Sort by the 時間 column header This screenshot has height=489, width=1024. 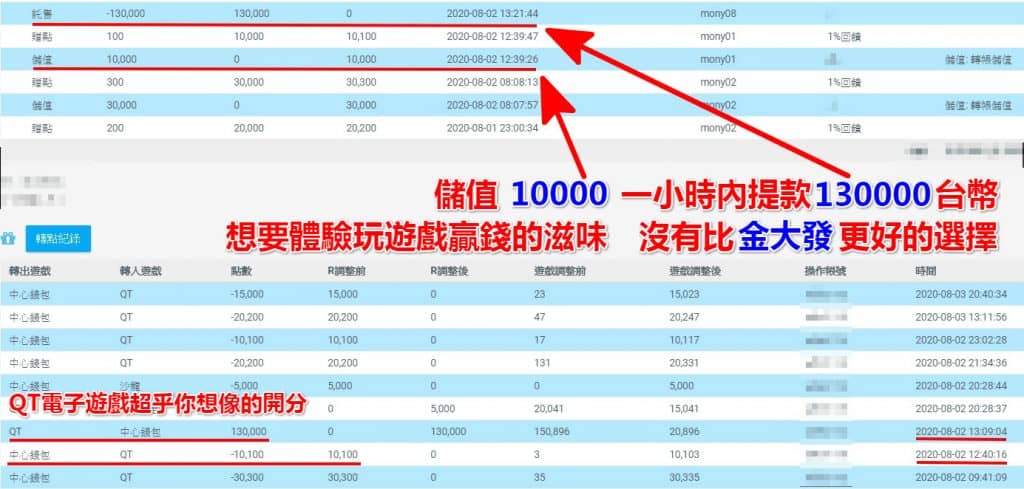tap(925, 272)
